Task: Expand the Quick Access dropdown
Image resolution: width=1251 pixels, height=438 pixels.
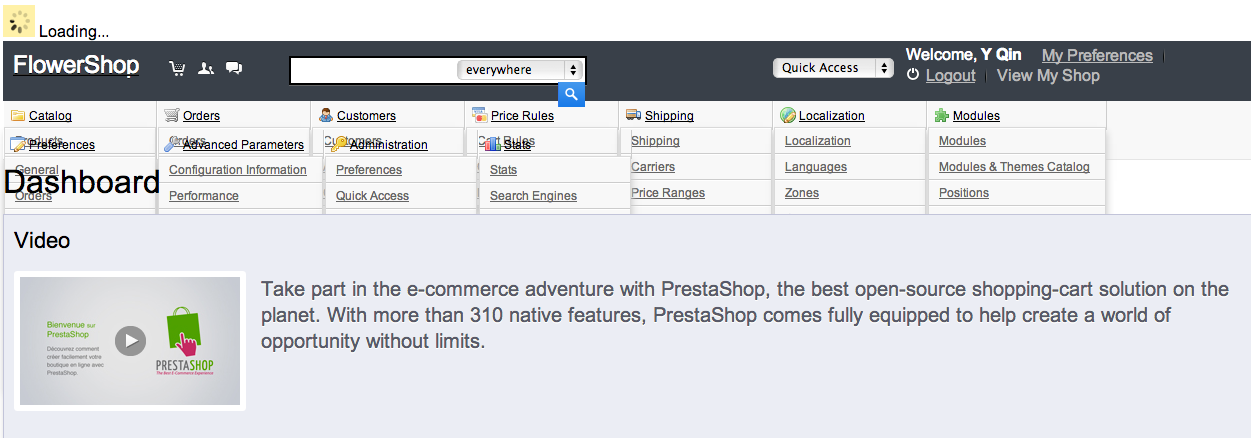Action: click(832, 68)
